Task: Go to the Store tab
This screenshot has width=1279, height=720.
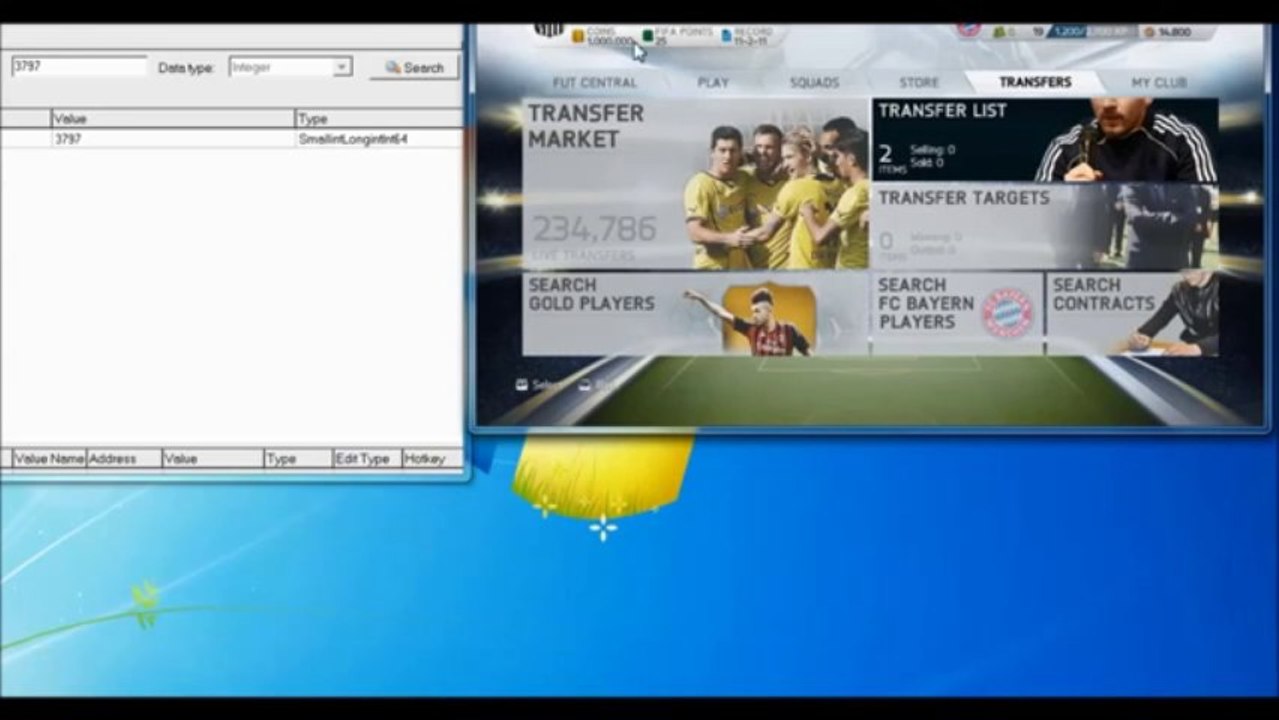Action: pos(919,82)
